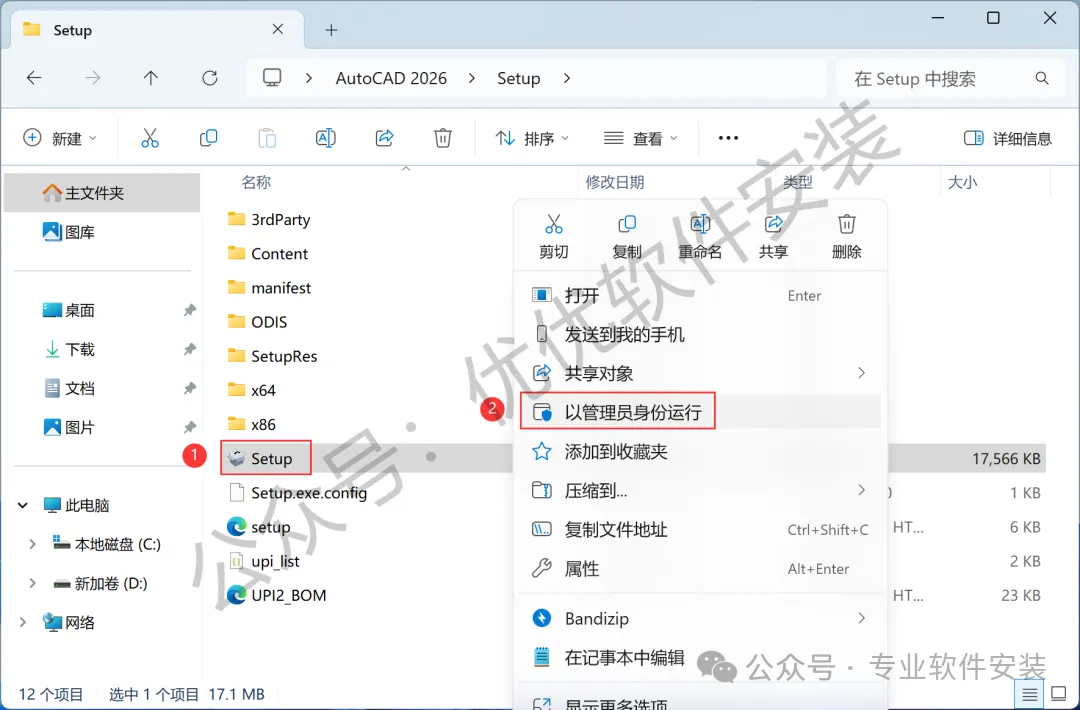Close the Setup tab
Viewport: 1080px width, 710px height.
(278, 30)
